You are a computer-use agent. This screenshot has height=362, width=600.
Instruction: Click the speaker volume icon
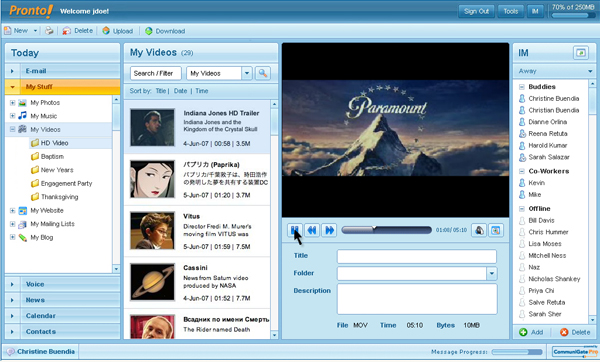coord(479,230)
